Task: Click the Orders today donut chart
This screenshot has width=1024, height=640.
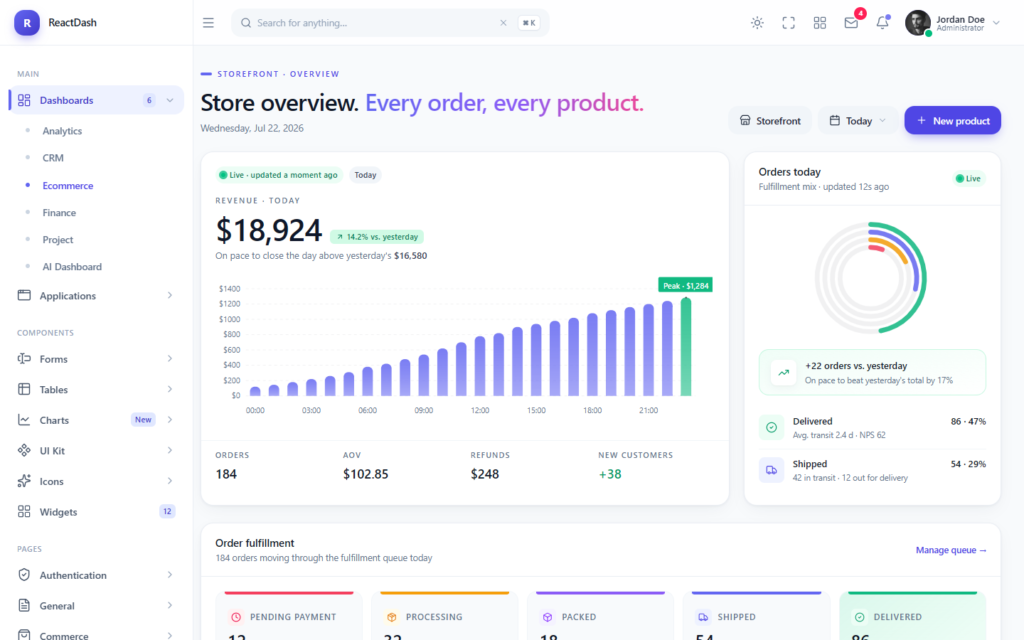Action: pyautogui.click(x=871, y=278)
